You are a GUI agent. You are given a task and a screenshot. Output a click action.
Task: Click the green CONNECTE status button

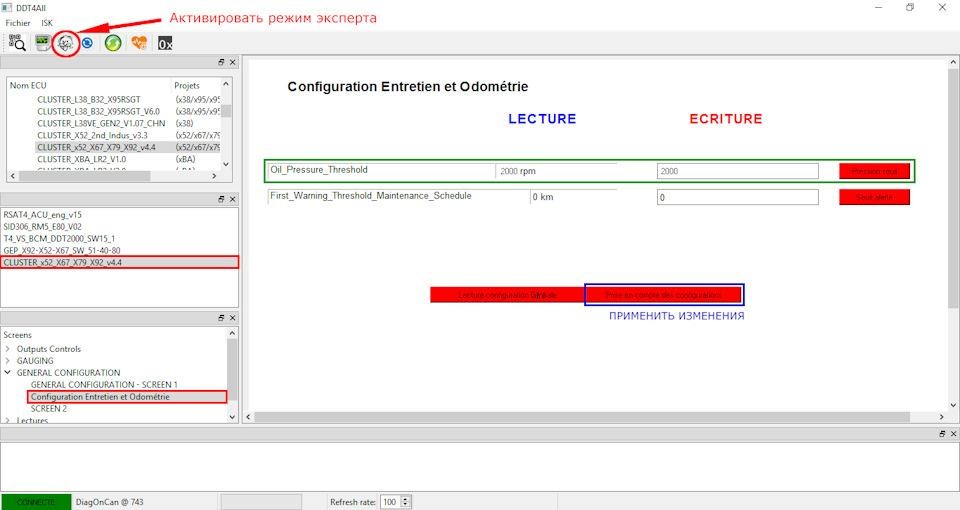36,502
